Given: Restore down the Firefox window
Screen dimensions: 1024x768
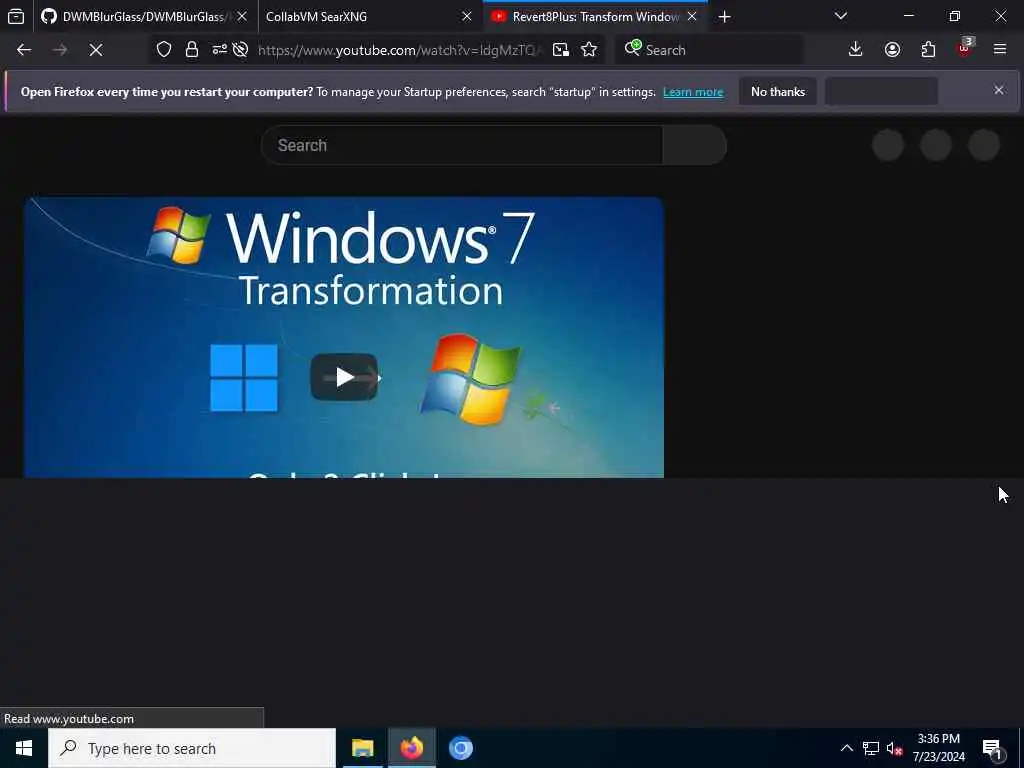Looking at the screenshot, I should click(955, 16).
